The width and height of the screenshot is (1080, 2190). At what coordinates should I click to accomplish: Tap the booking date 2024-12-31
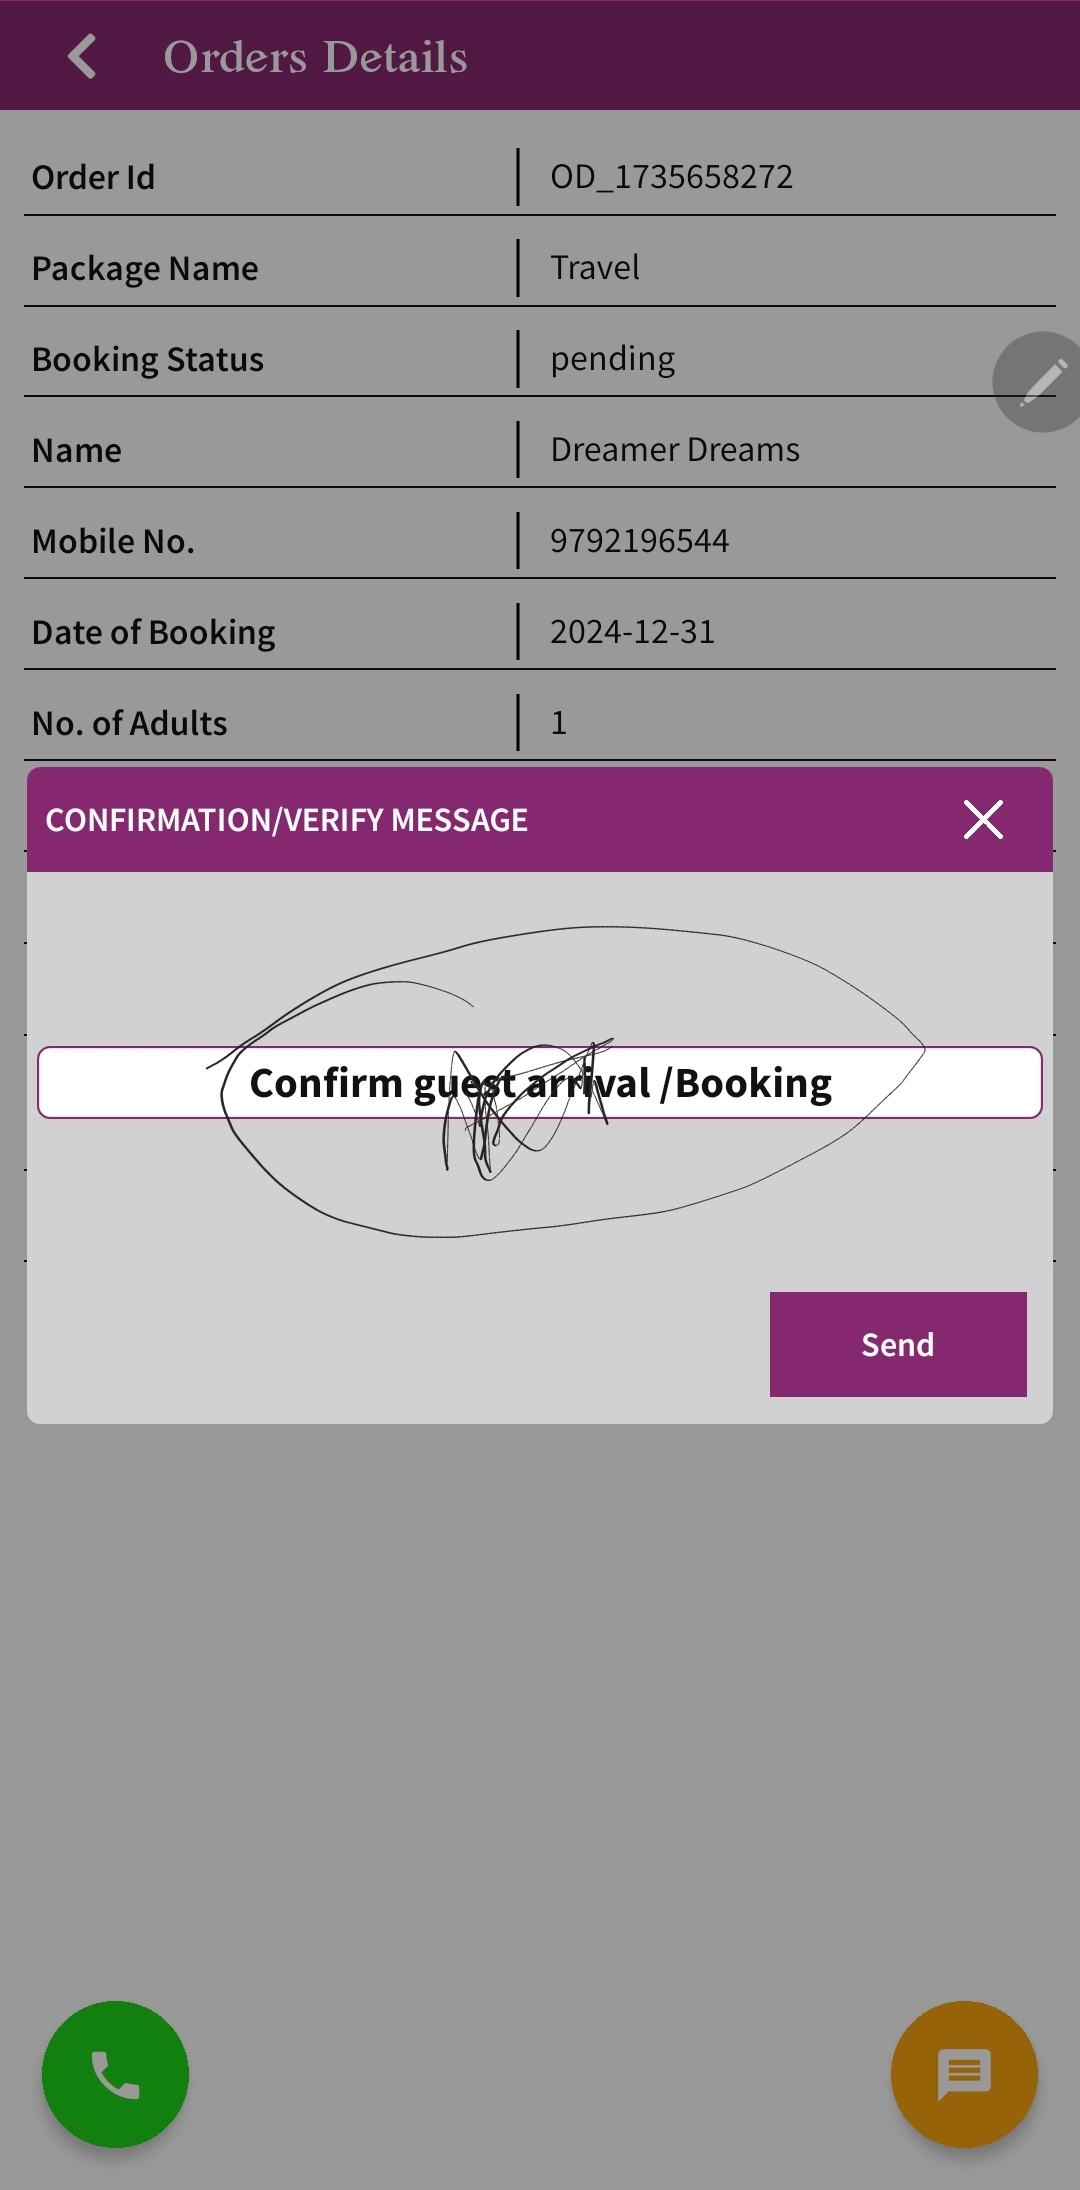(632, 632)
